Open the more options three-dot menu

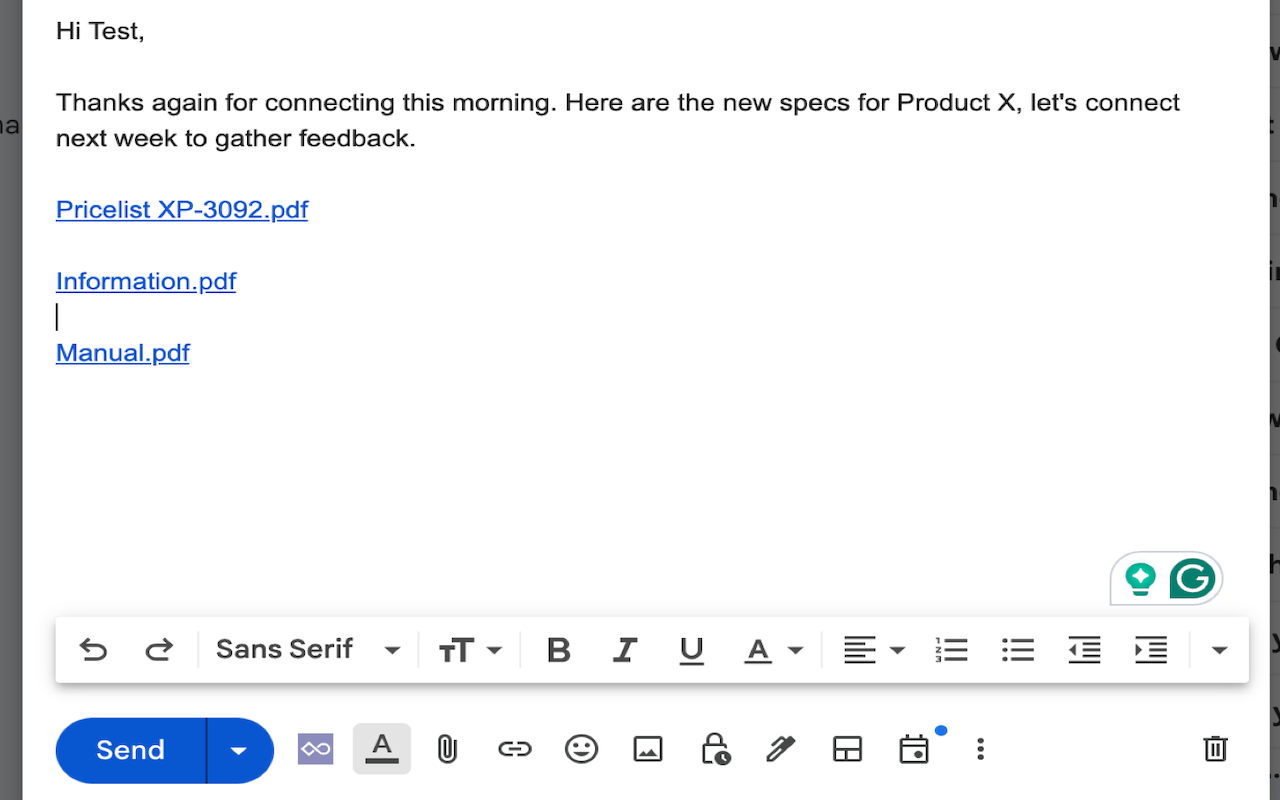click(x=980, y=748)
